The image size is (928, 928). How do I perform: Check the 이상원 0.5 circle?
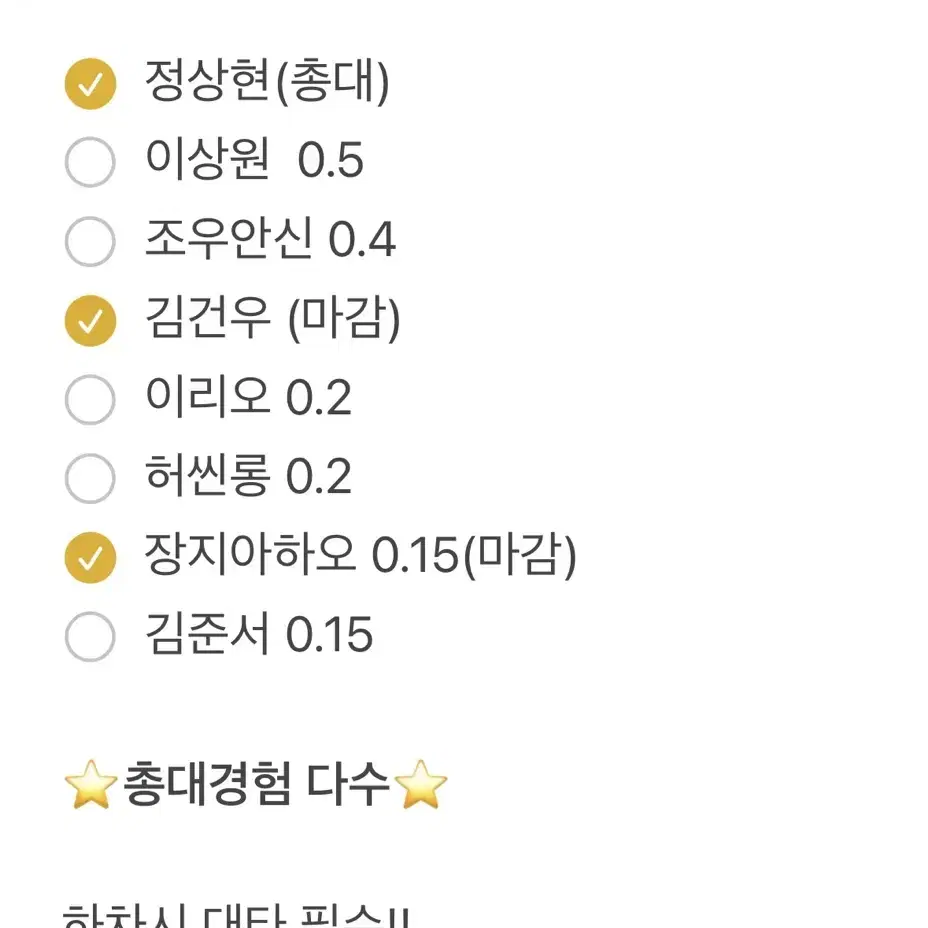click(90, 163)
